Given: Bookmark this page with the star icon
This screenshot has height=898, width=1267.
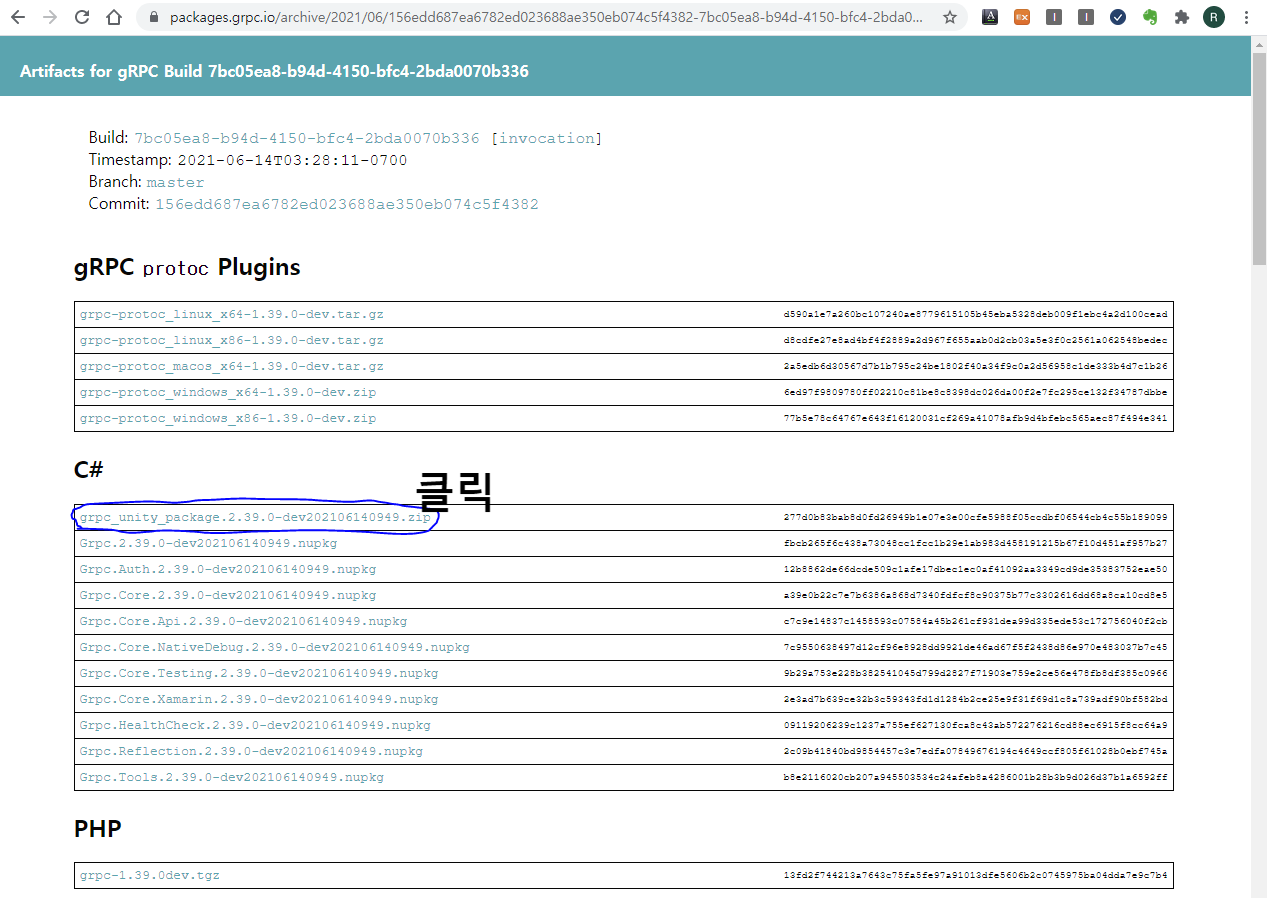Looking at the screenshot, I should click(x=949, y=17).
